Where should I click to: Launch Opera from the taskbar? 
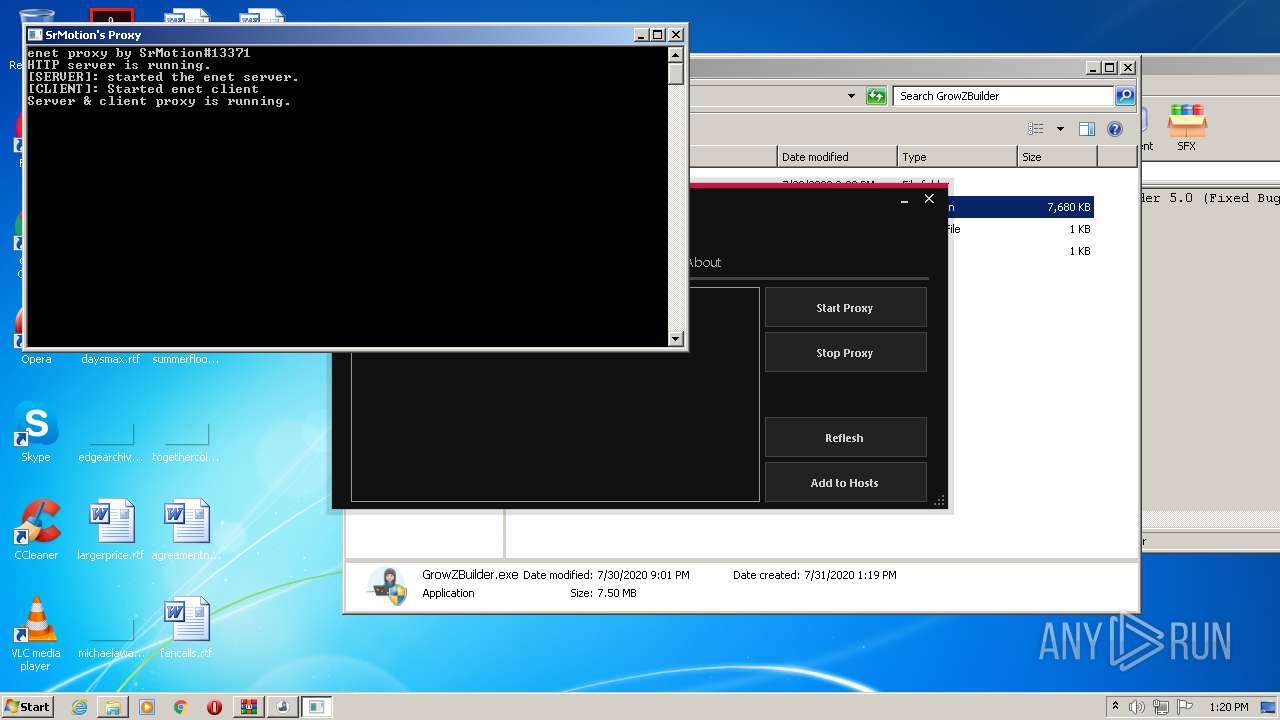click(214, 707)
